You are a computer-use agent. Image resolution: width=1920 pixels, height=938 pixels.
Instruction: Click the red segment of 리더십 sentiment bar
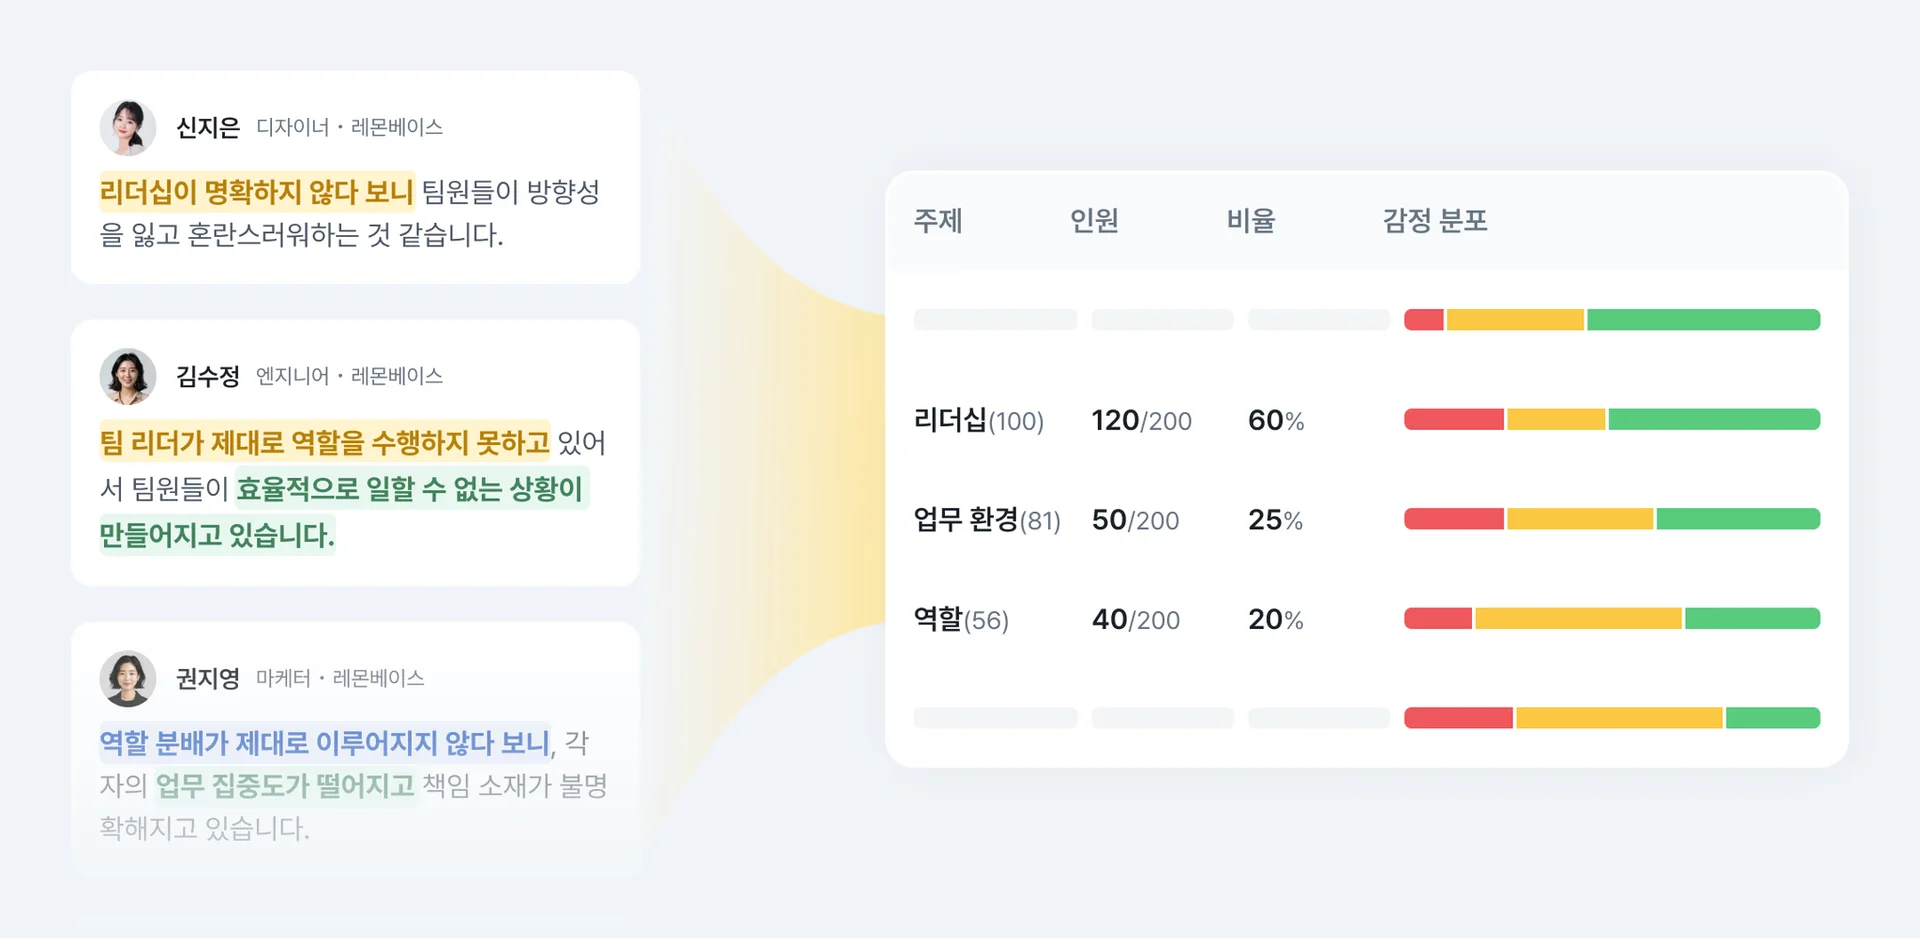[1453, 420]
